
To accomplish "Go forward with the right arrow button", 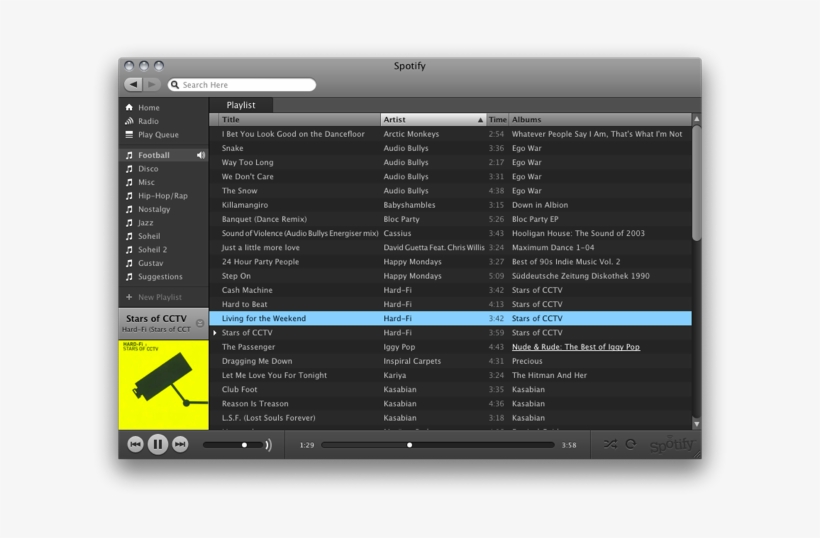I will coord(152,84).
